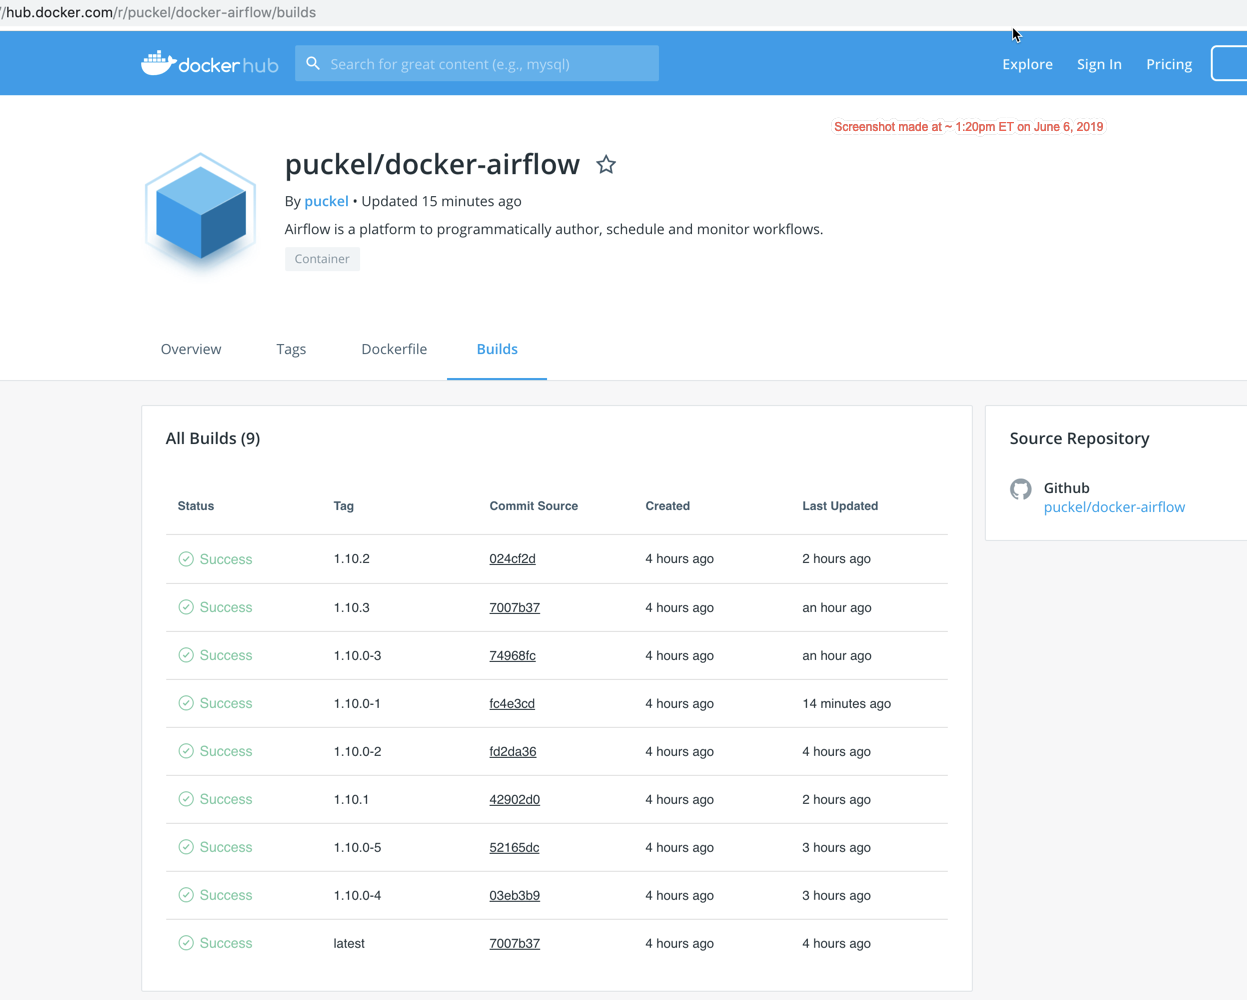Viewport: 1247px width, 1000px height.
Task: Click the success check icon for tag 1.10.0-2
Action: tap(186, 751)
